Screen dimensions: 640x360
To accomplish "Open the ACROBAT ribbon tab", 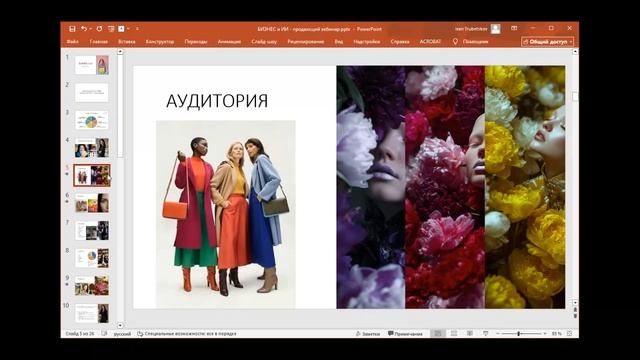I will click(430, 42).
